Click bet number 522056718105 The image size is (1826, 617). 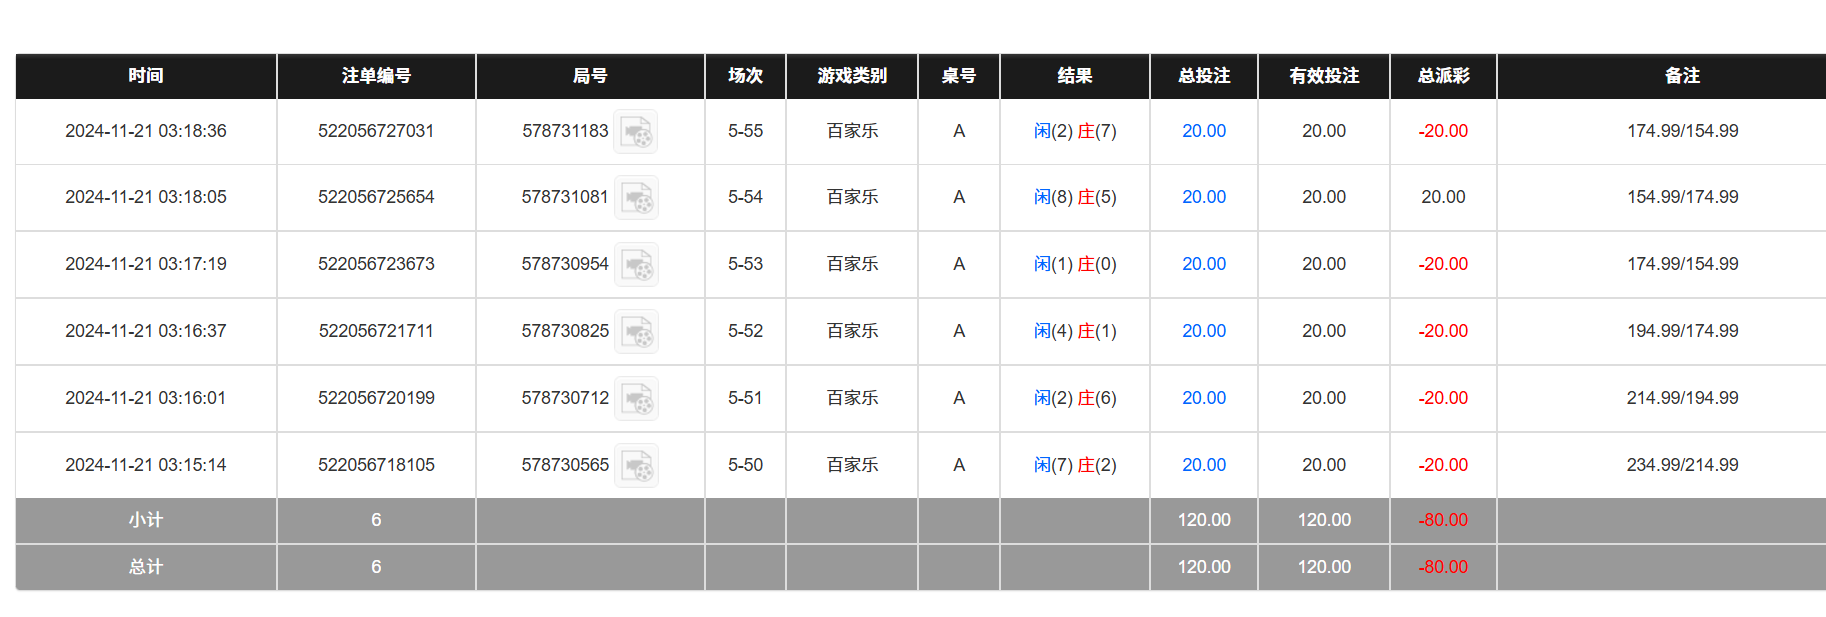[x=376, y=465]
